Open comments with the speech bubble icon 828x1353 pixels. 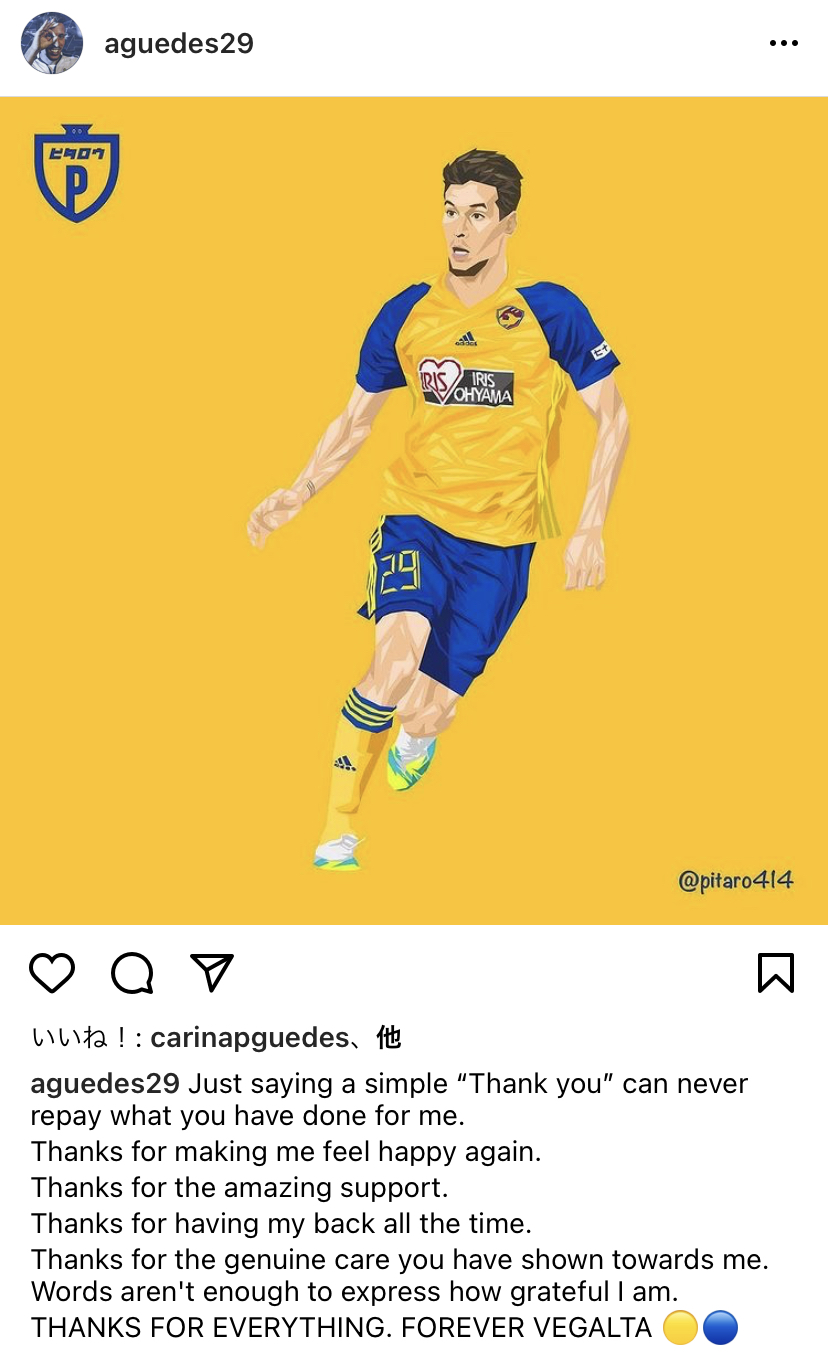[x=132, y=972]
